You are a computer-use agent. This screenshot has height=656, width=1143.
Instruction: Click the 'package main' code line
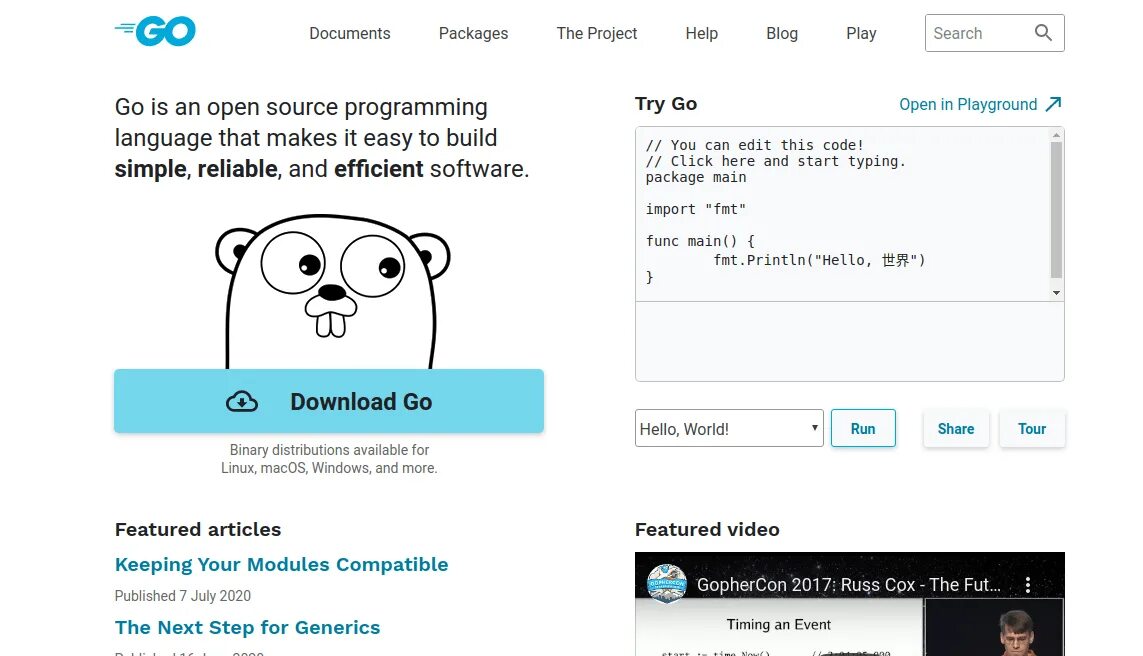coord(695,177)
